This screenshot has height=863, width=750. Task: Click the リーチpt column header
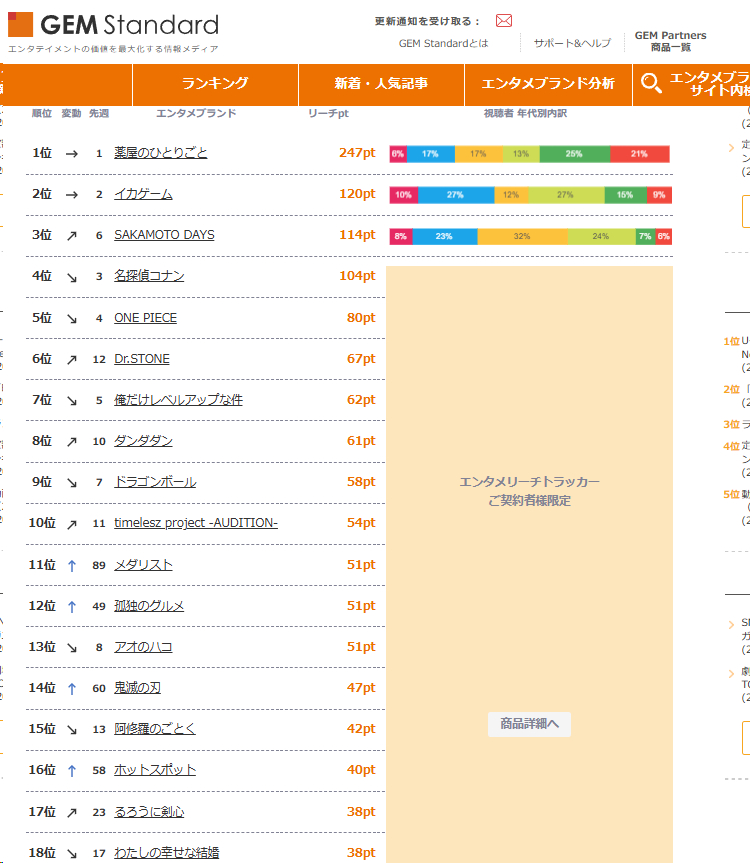pos(328,113)
